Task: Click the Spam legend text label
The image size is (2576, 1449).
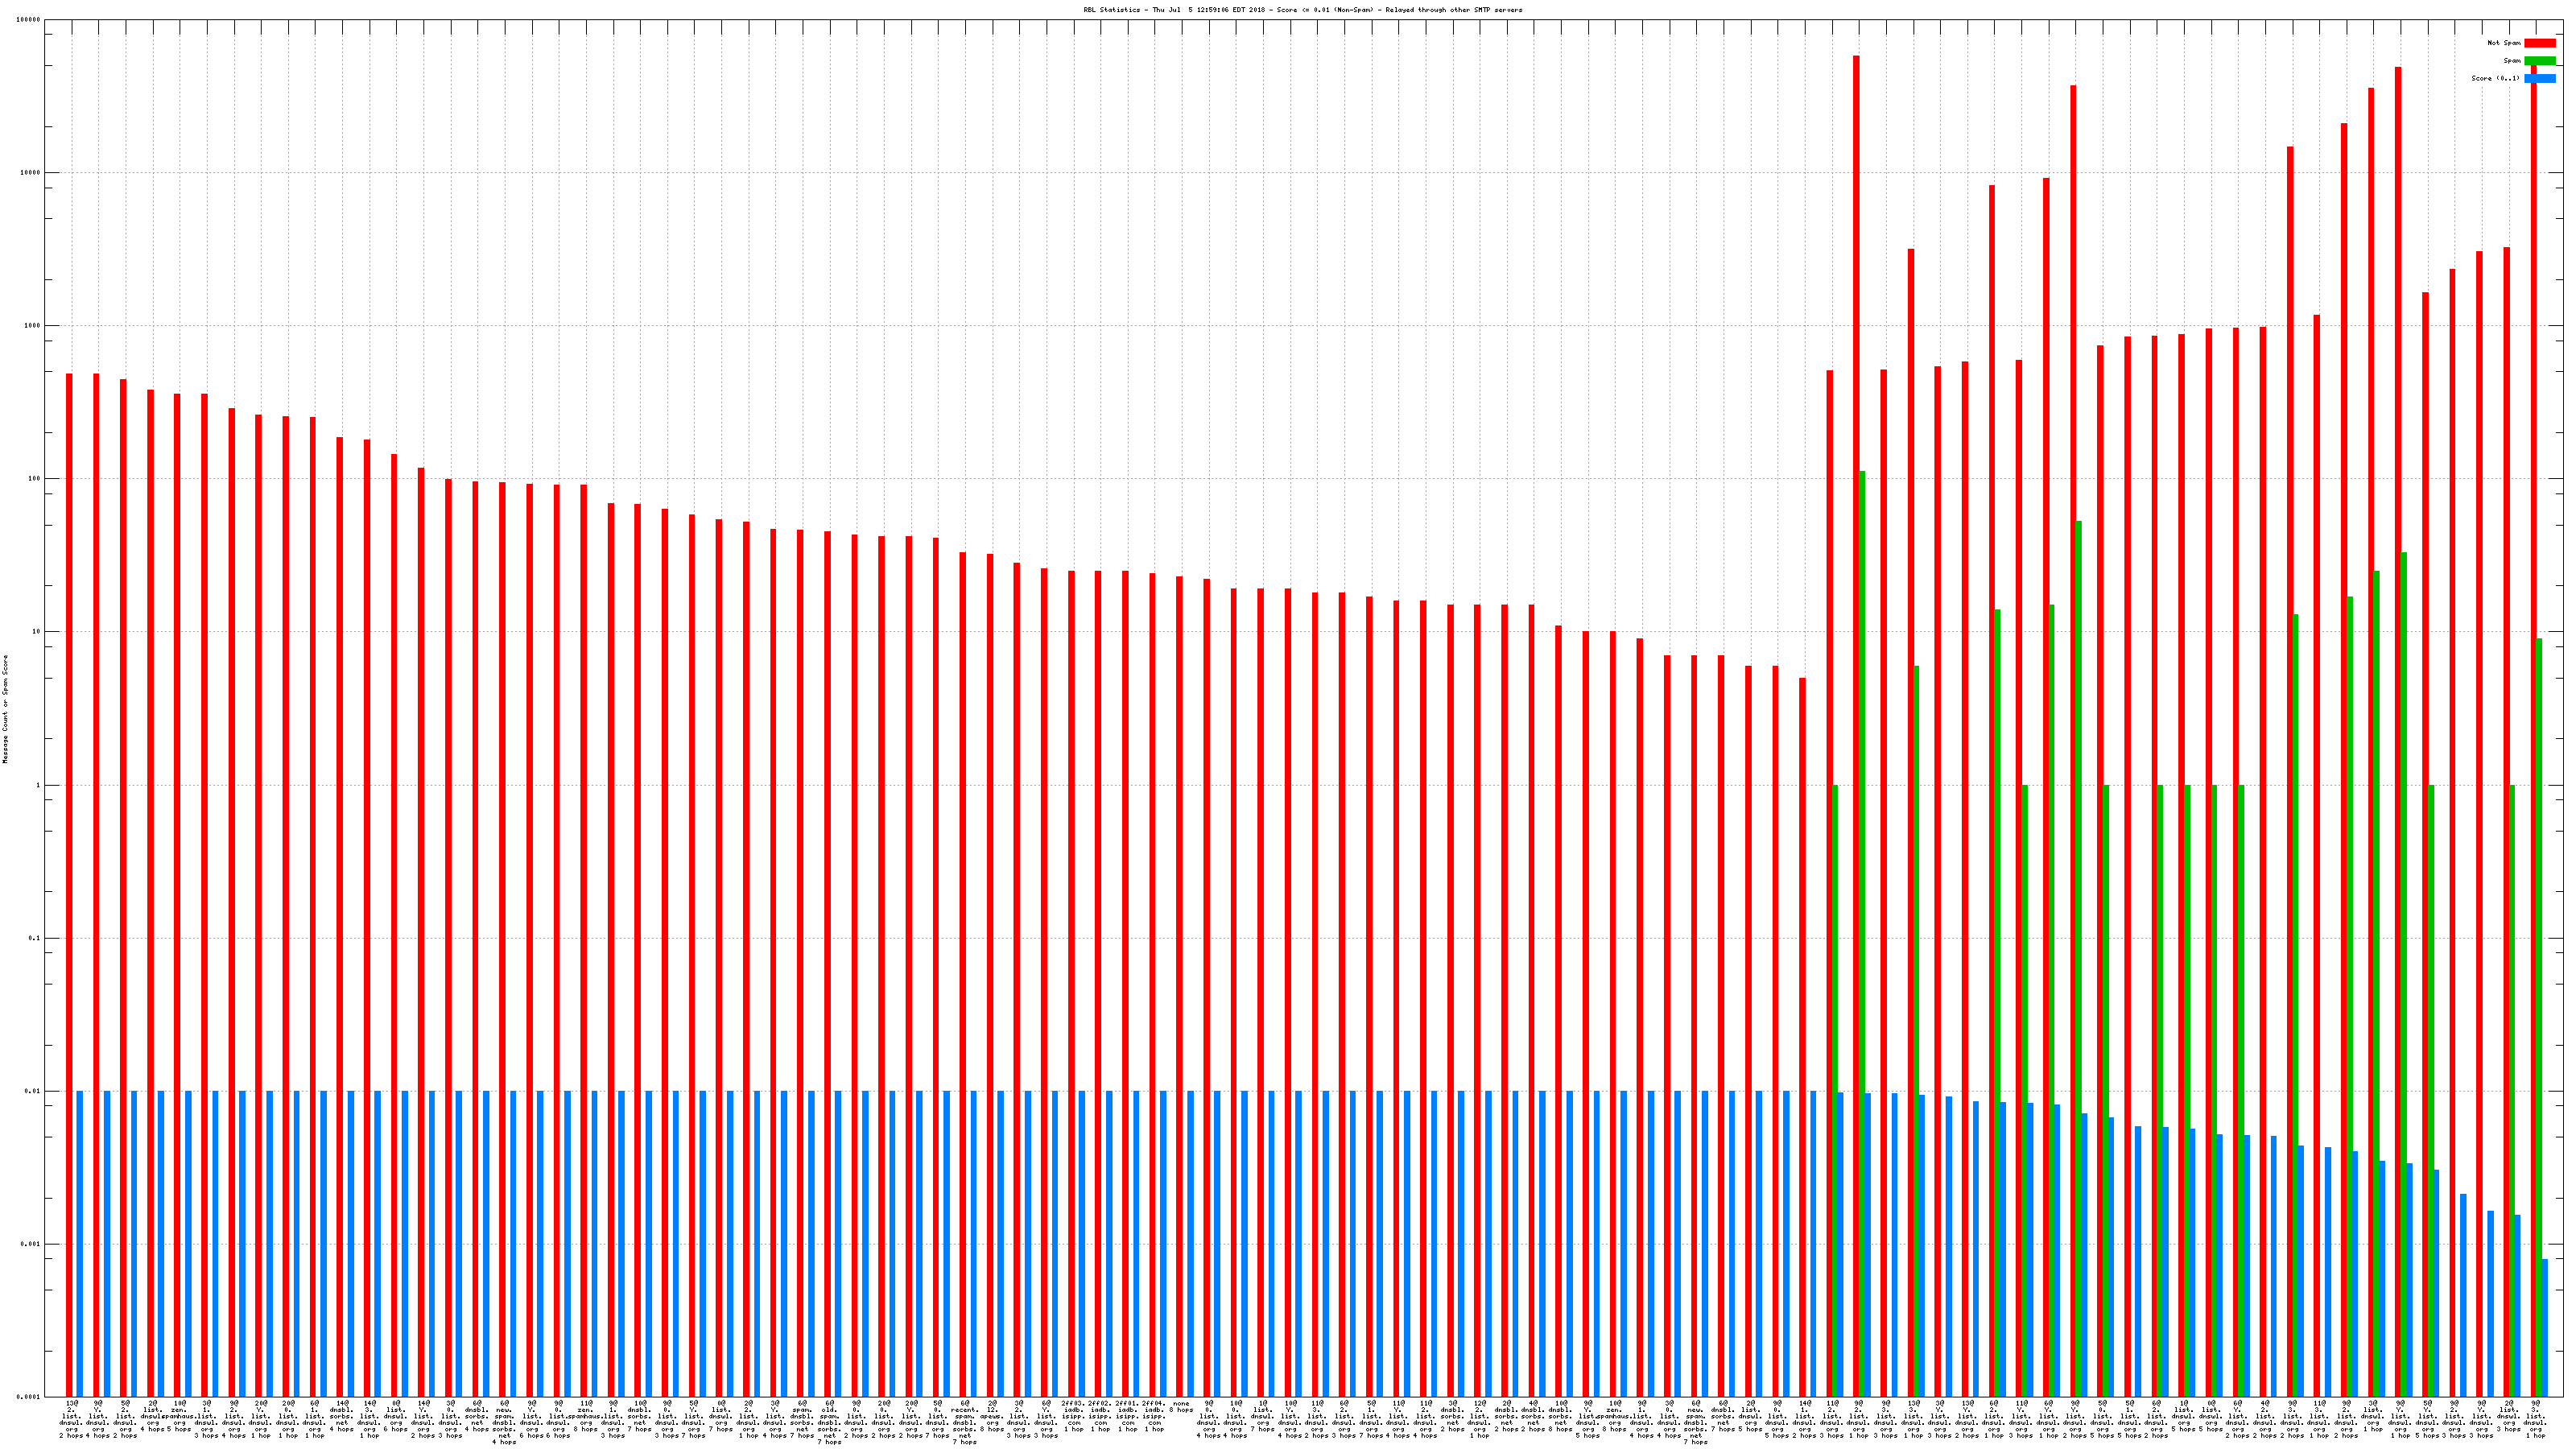Action: coord(2512,61)
